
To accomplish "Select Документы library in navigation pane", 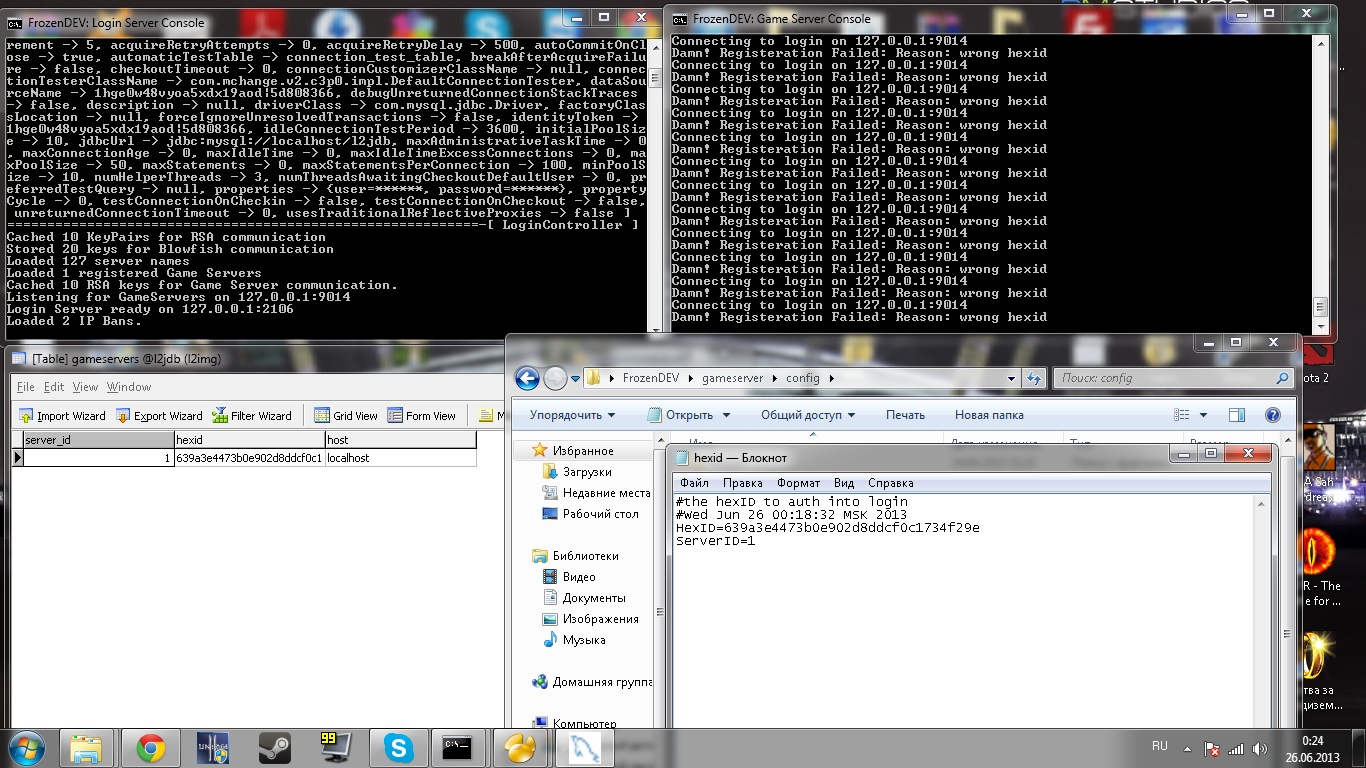I will click(594, 598).
